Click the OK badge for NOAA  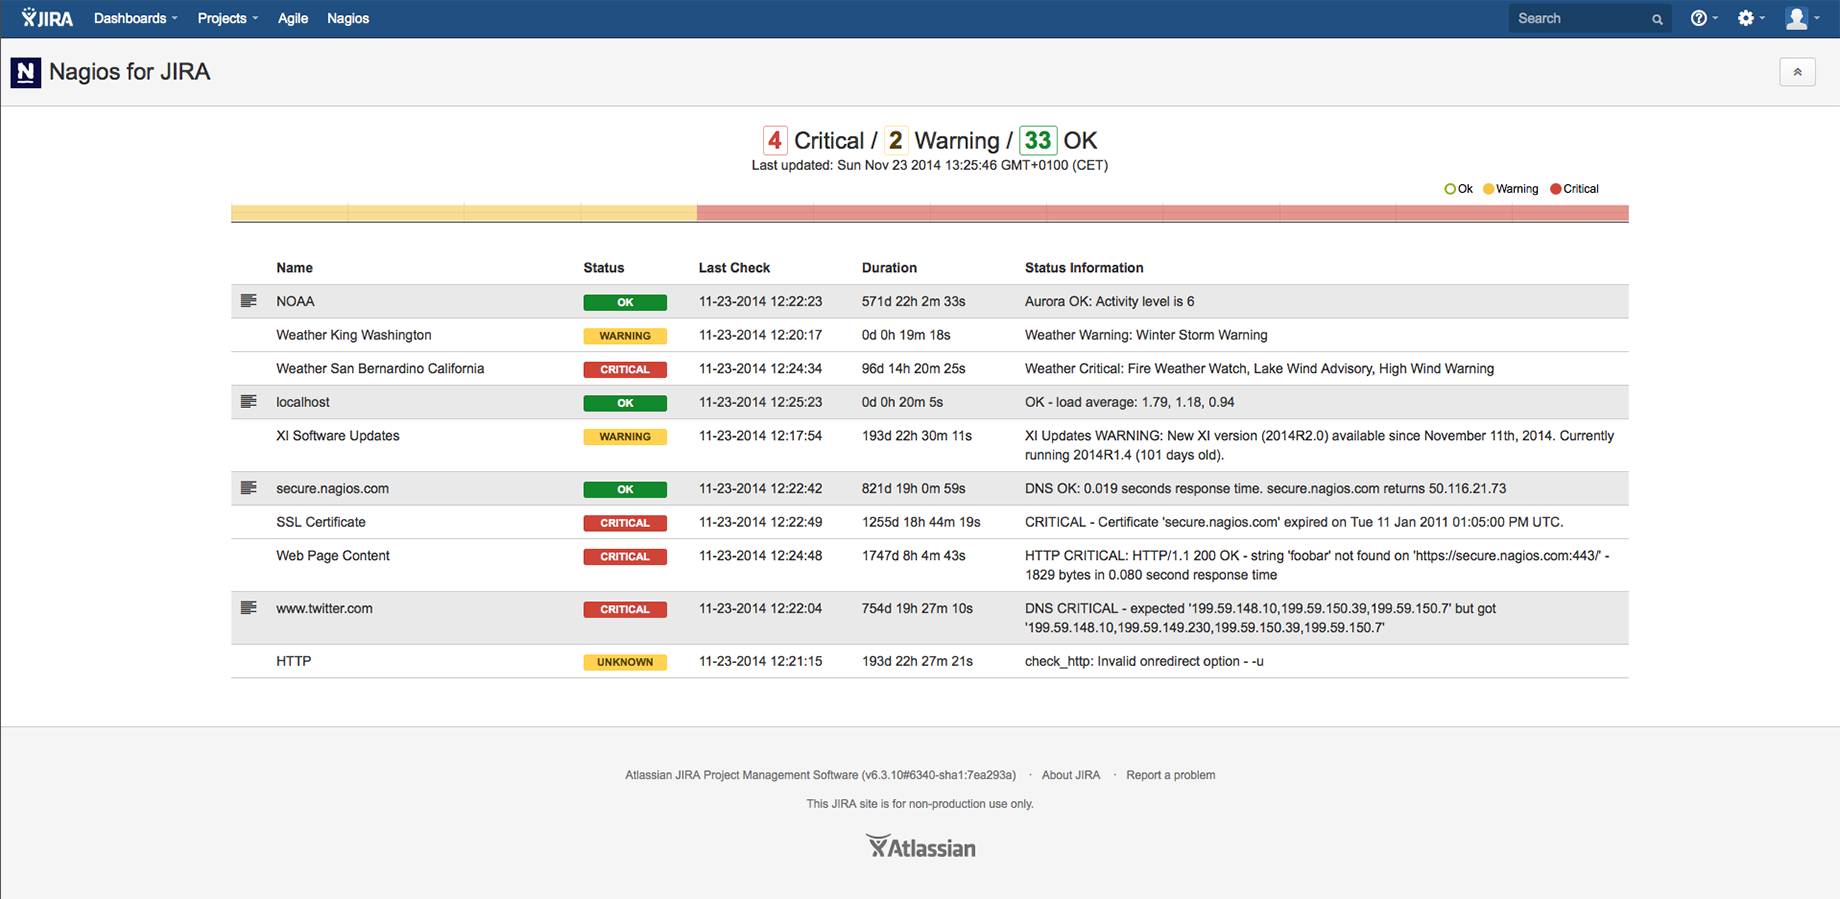pos(625,302)
